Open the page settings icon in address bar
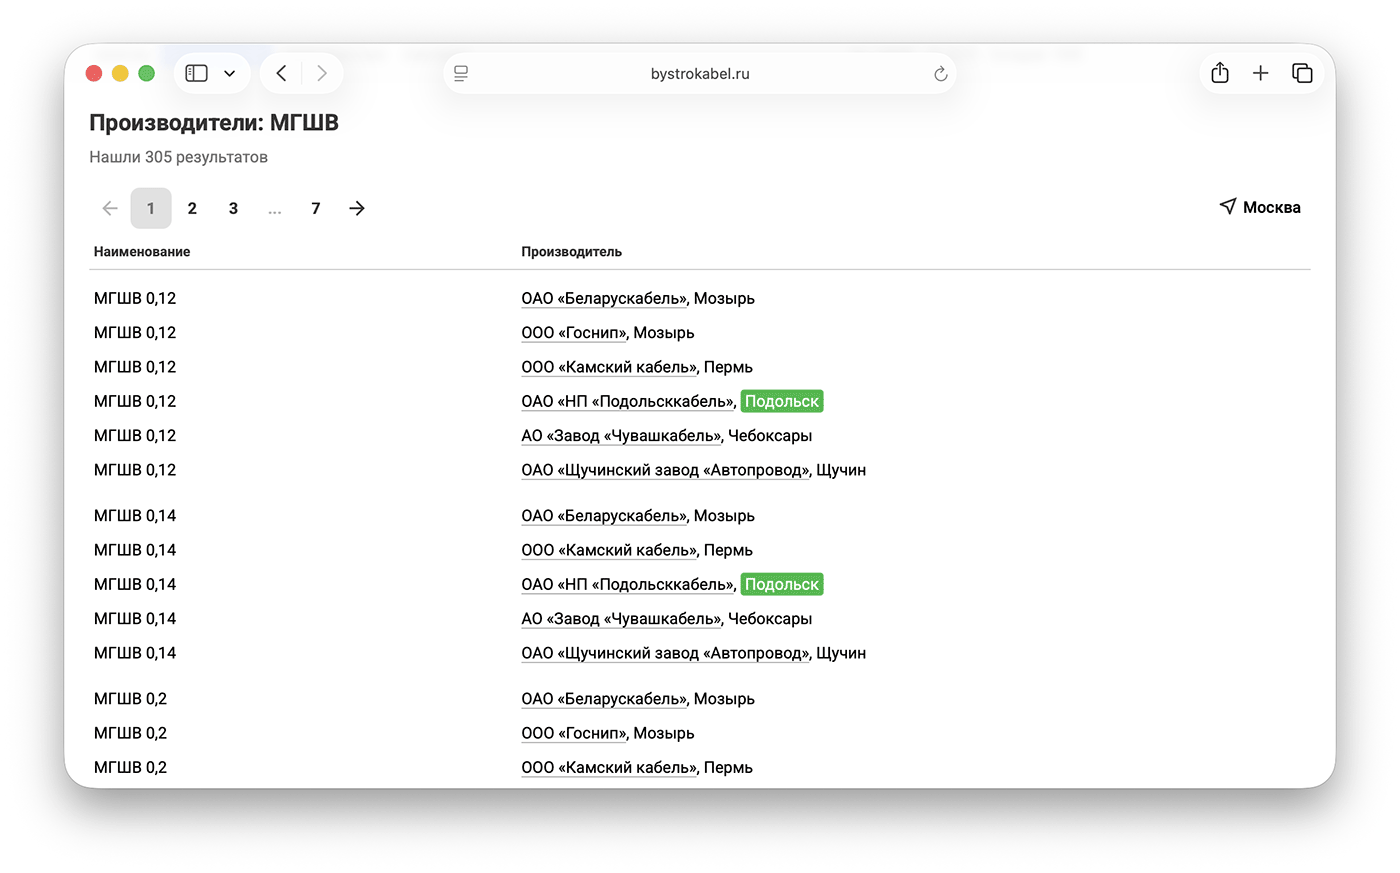Screen dimensions: 1400x873 tap(461, 73)
